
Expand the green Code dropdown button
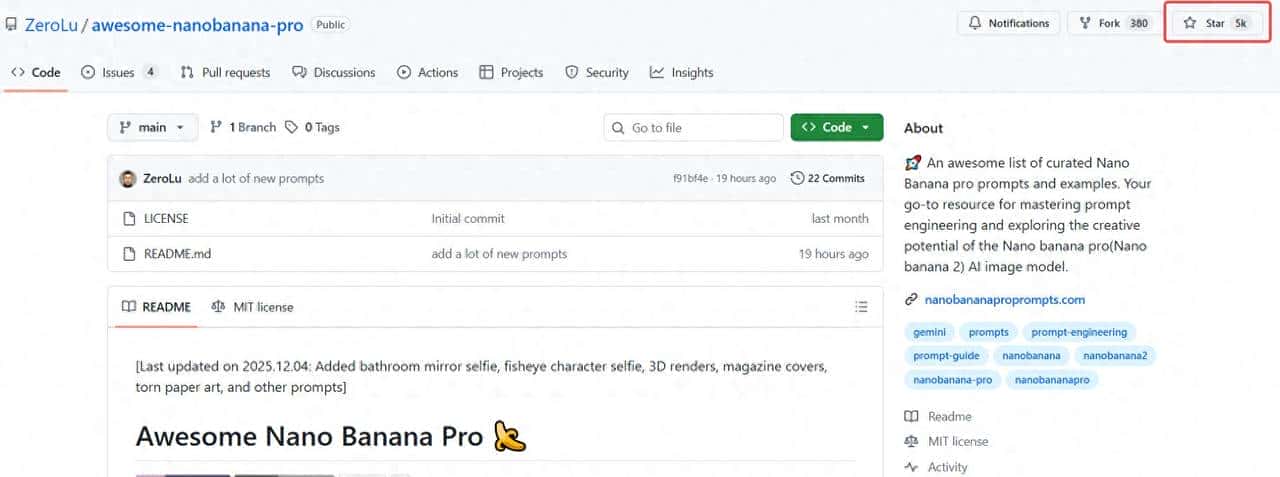tap(837, 127)
